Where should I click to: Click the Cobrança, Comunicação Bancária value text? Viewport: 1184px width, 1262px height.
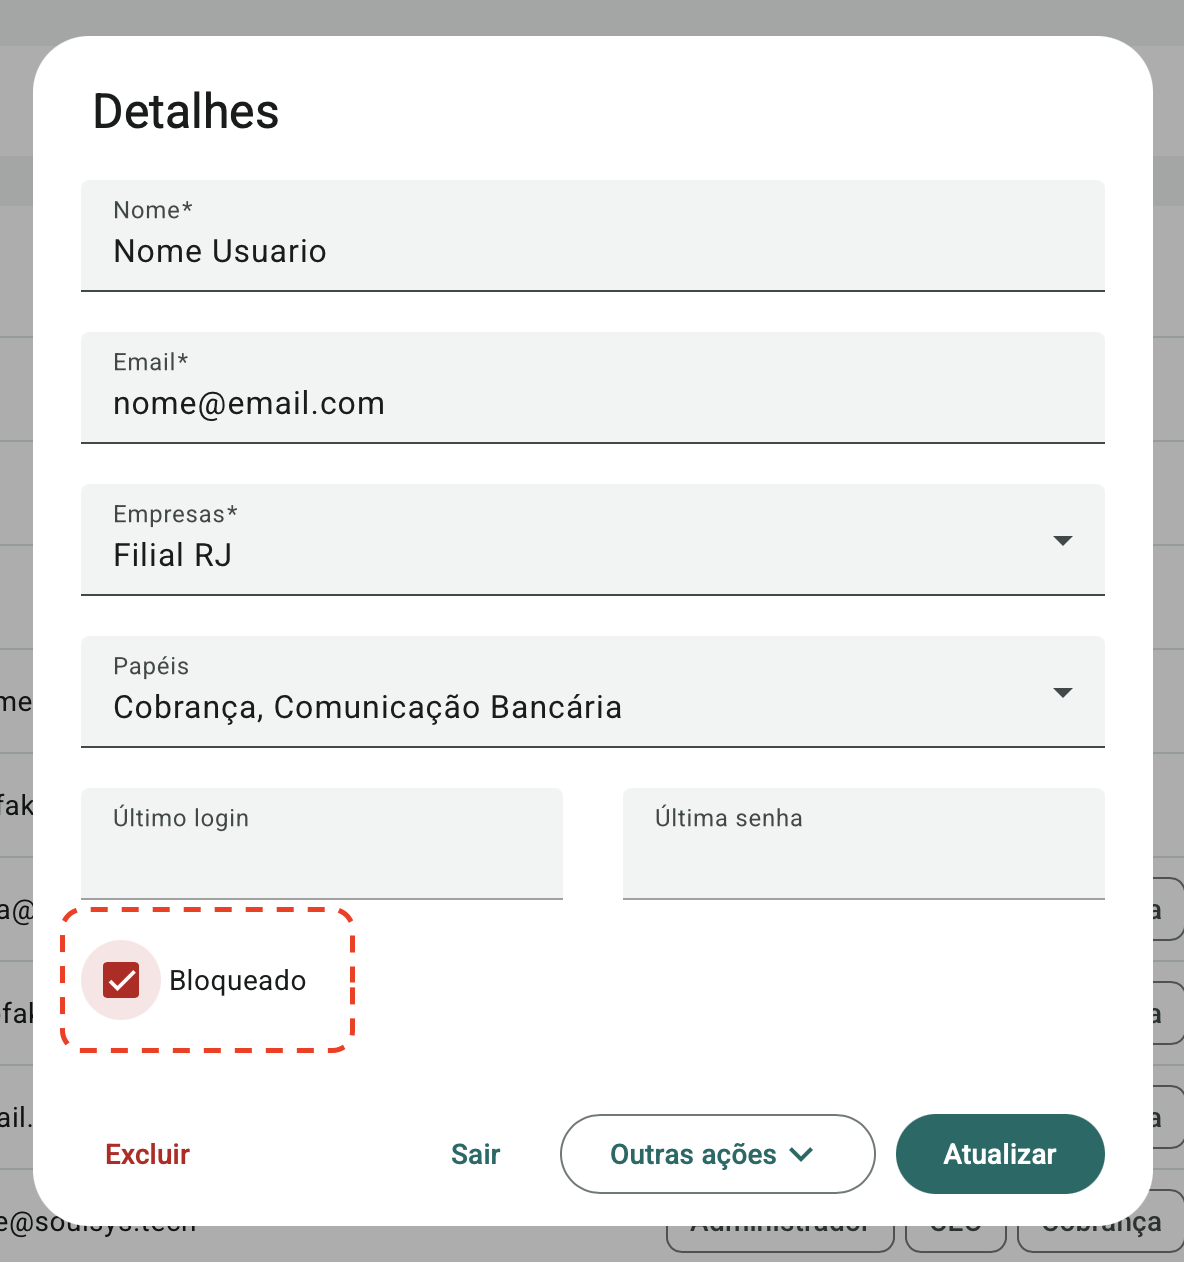pos(368,707)
